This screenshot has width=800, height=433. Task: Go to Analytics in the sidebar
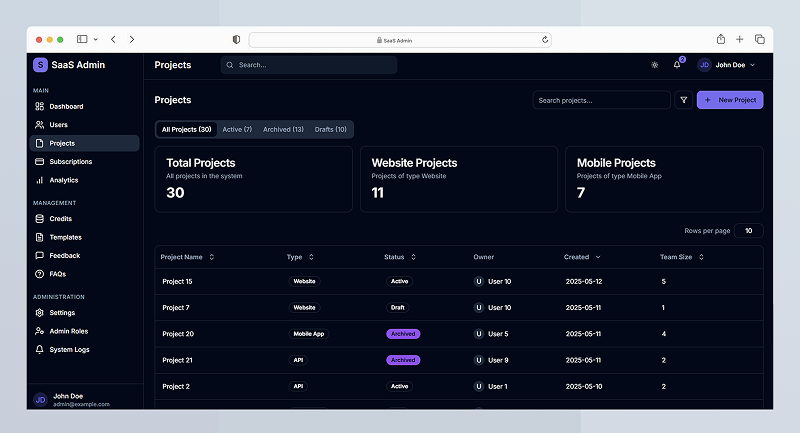[x=63, y=180]
